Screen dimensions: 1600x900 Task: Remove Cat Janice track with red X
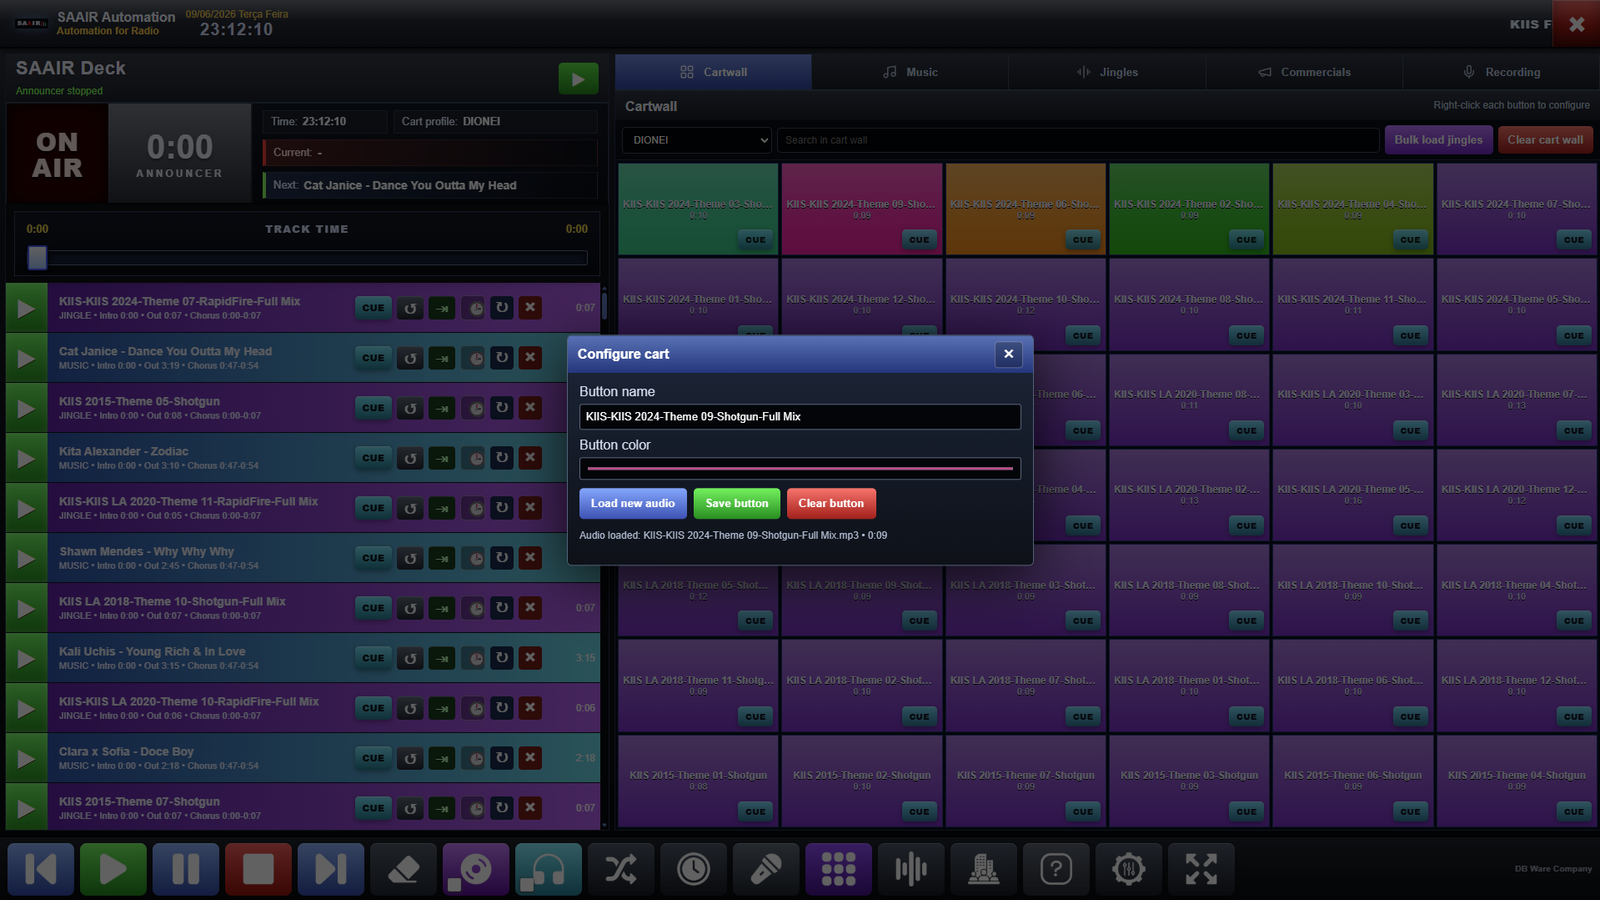click(x=531, y=357)
